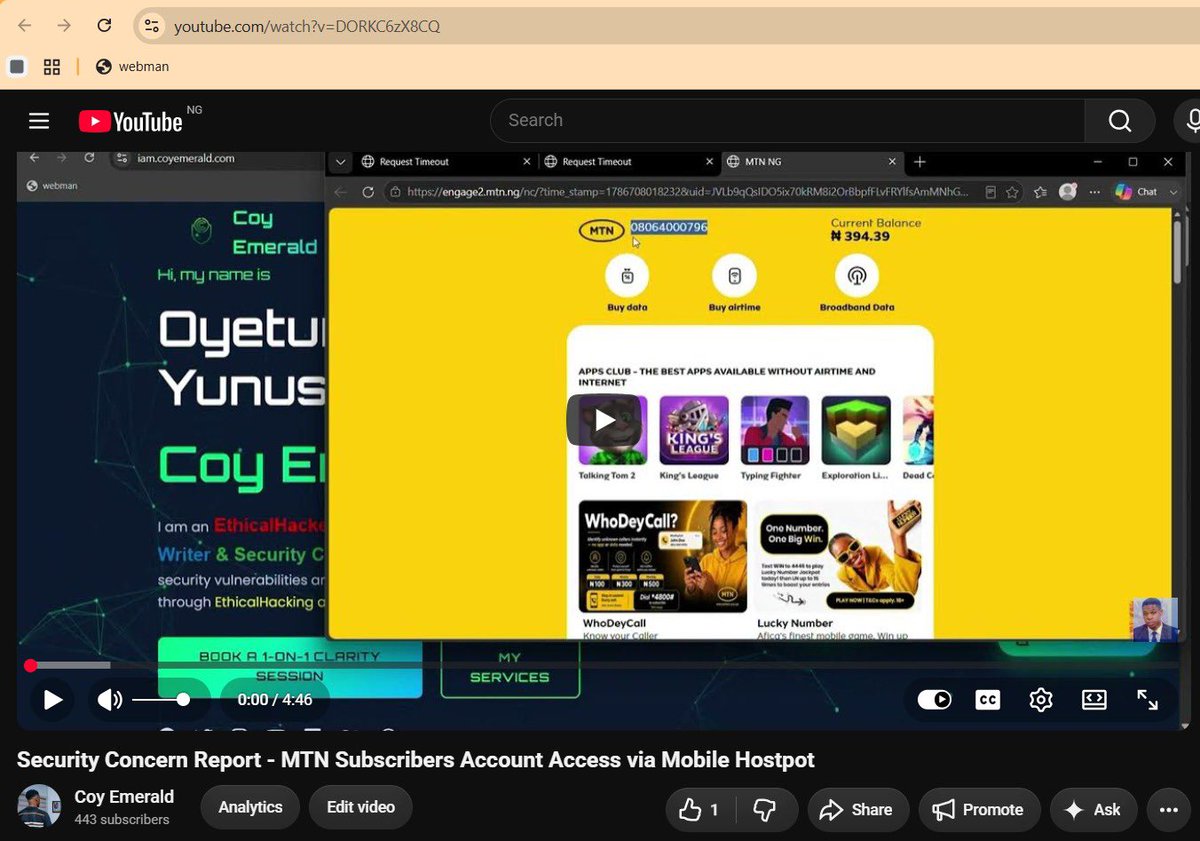Mute the video with the speaker icon
Screen dimensions: 1200x841
click(x=110, y=700)
